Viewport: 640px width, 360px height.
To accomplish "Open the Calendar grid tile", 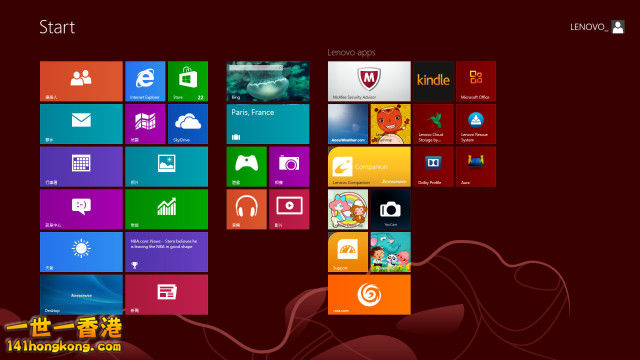I will click(x=81, y=167).
